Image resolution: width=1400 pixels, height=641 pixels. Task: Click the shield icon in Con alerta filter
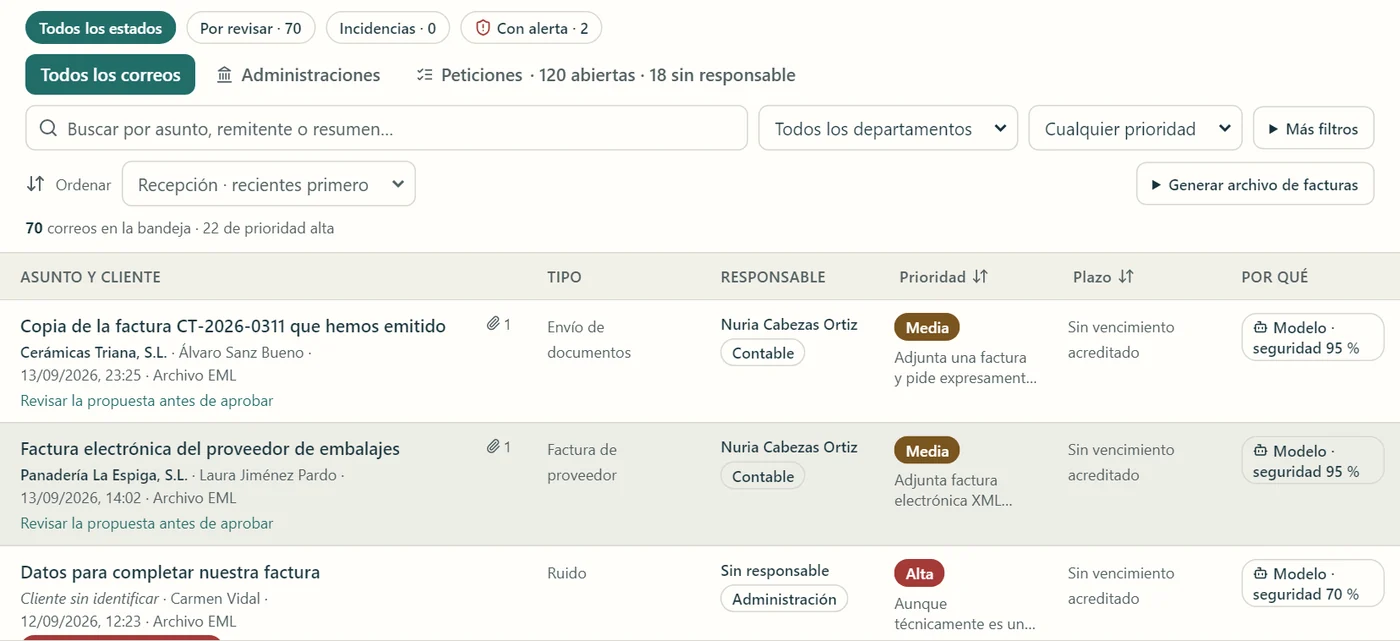pos(483,28)
